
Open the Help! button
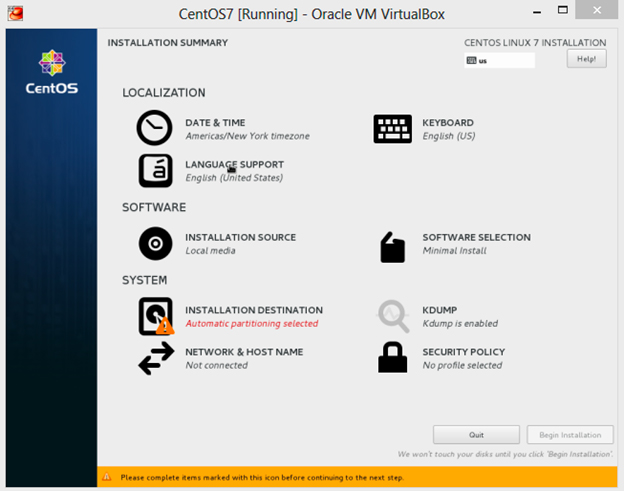pyautogui.click(x=587, y=59)
